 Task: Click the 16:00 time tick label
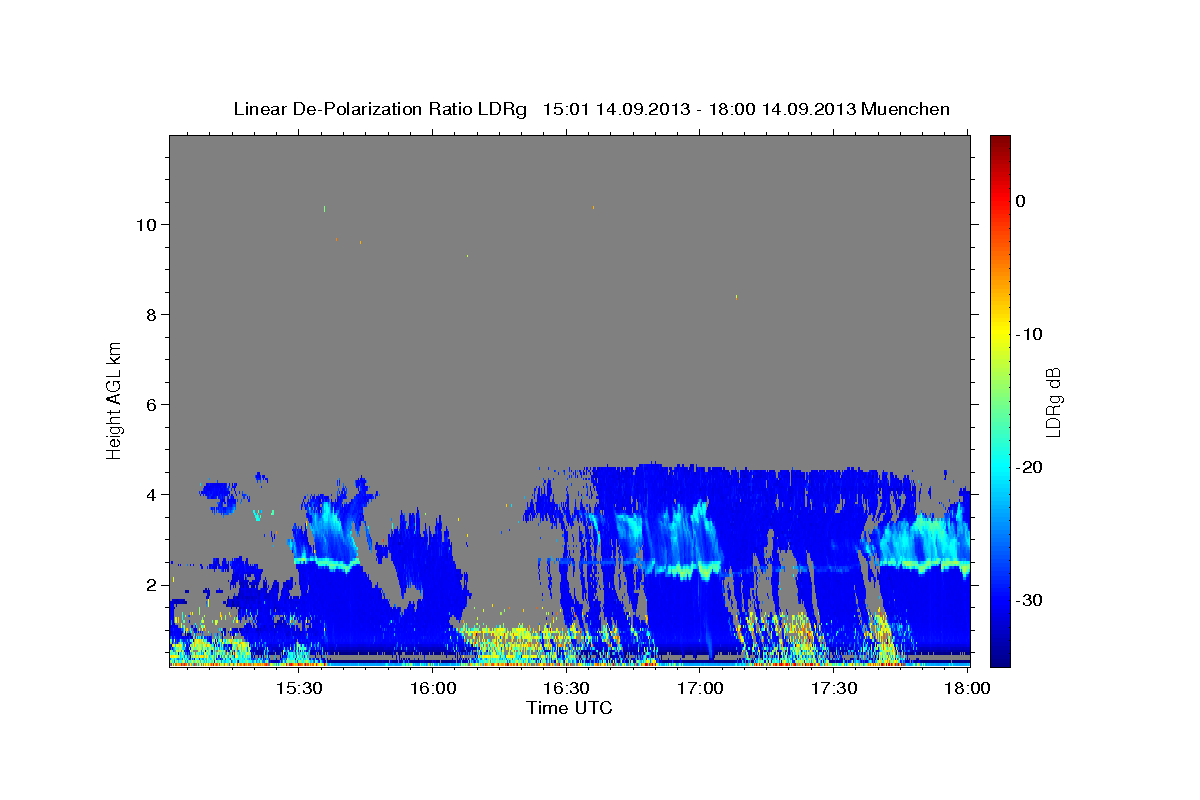pos(432,688)
